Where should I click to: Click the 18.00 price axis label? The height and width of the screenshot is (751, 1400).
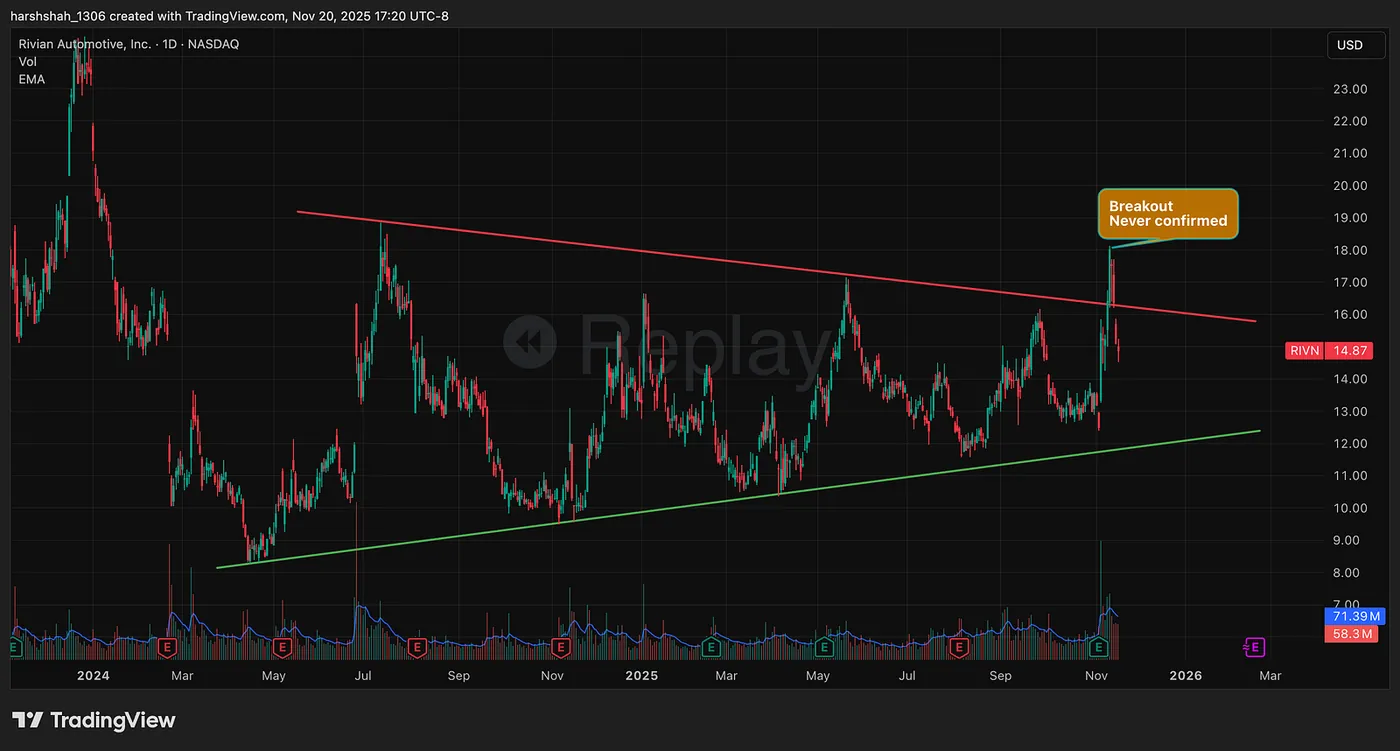pos(1350,250)
